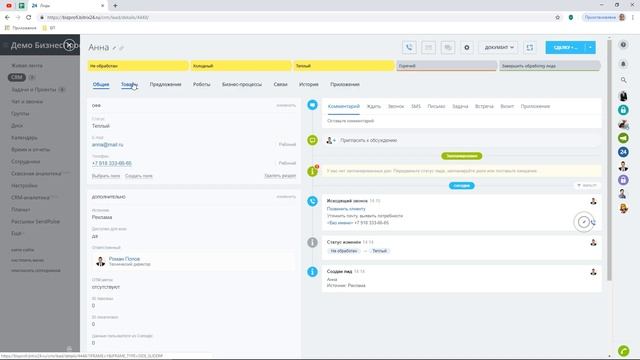Click the round checkmark on the outgoing call activity
Viewport: 640px width, 360px height.
(x=584, y=222)
